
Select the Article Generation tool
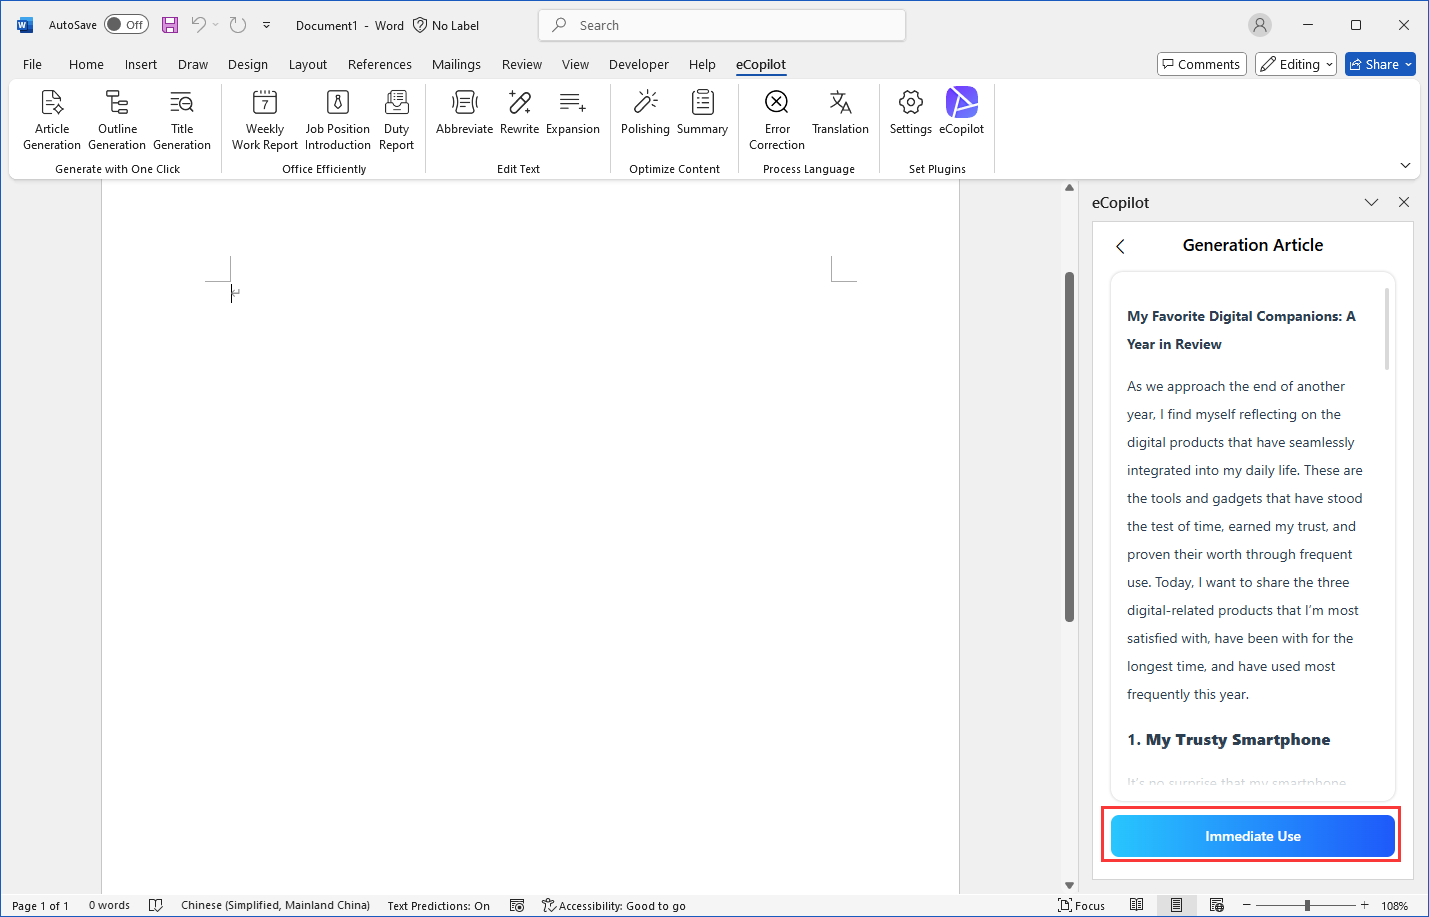click(51, 118)
